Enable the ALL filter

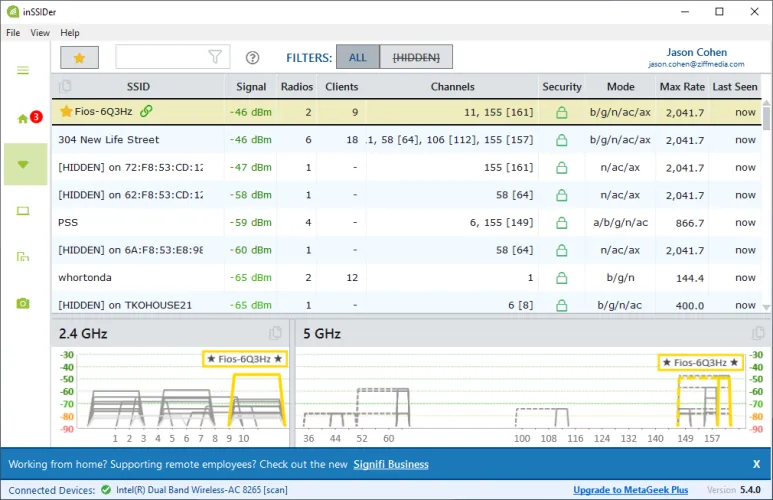[x=357, y=58]
